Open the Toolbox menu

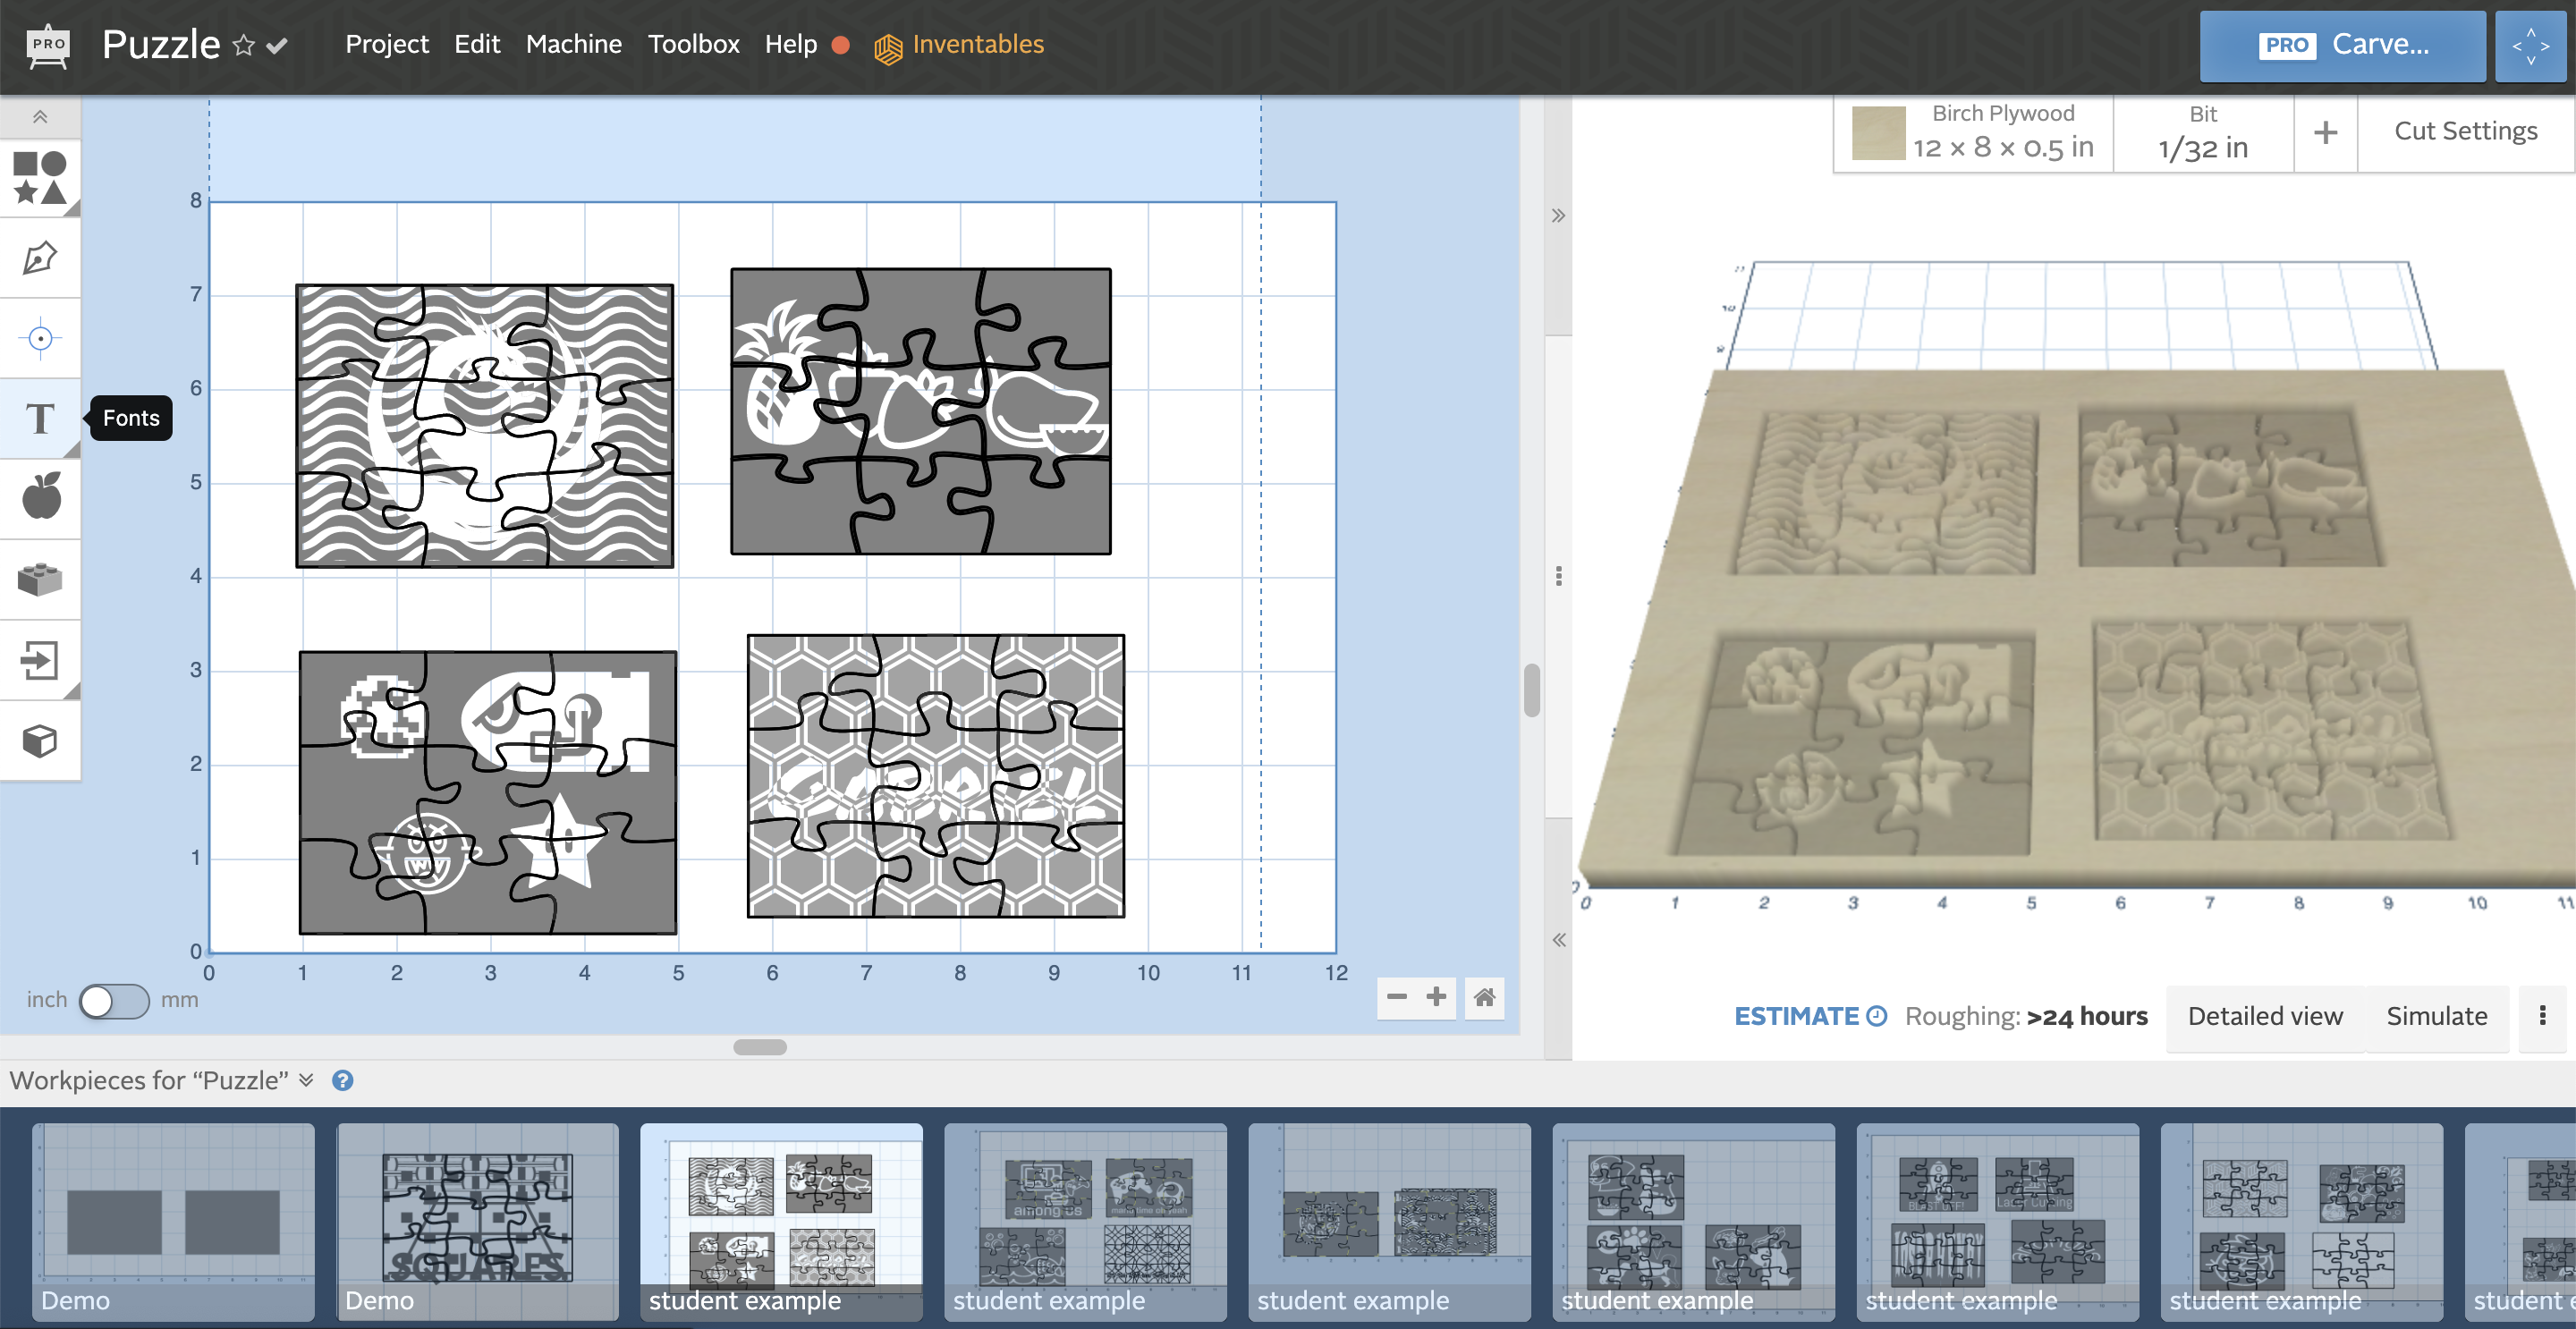pos(693,45)
